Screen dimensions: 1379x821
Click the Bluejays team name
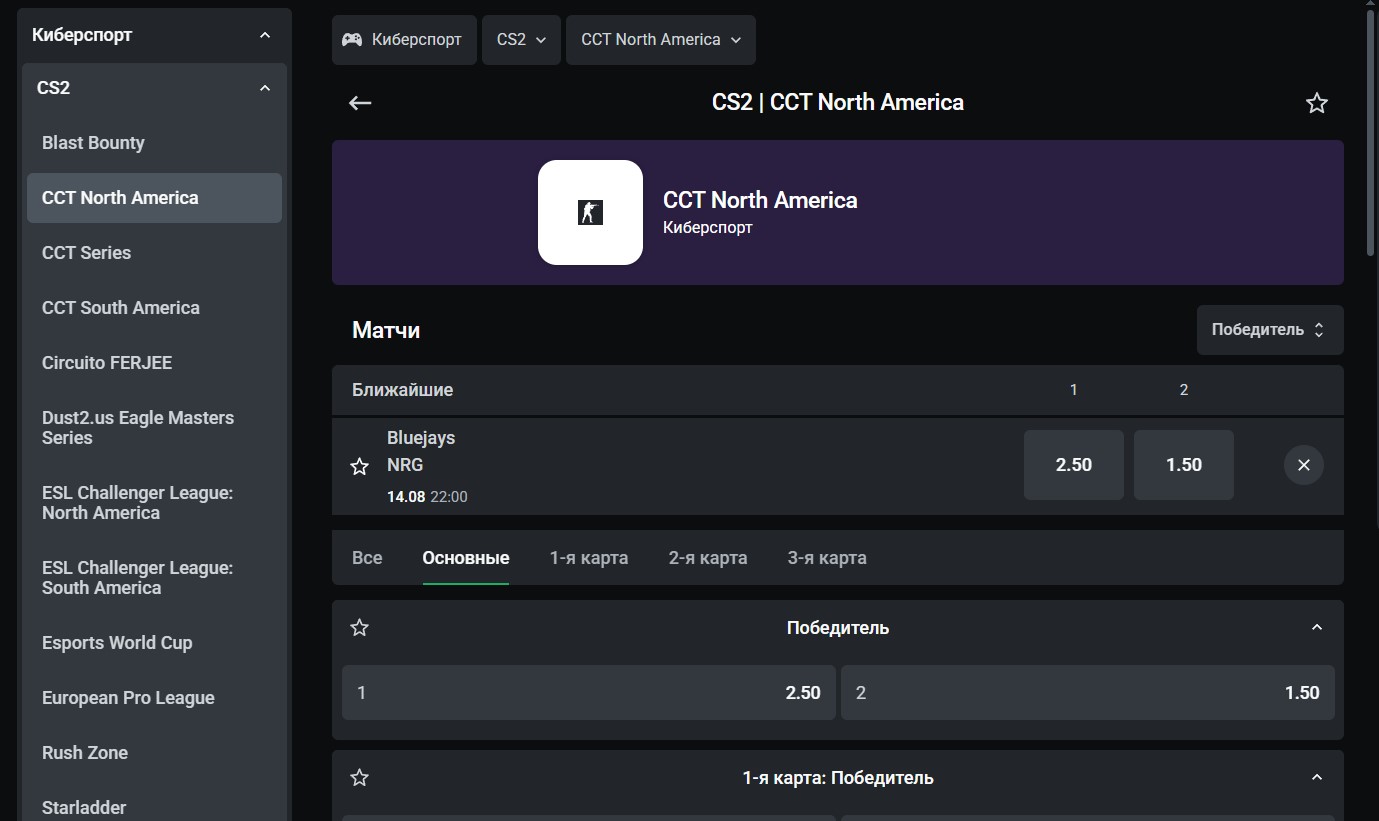[421, 438]
